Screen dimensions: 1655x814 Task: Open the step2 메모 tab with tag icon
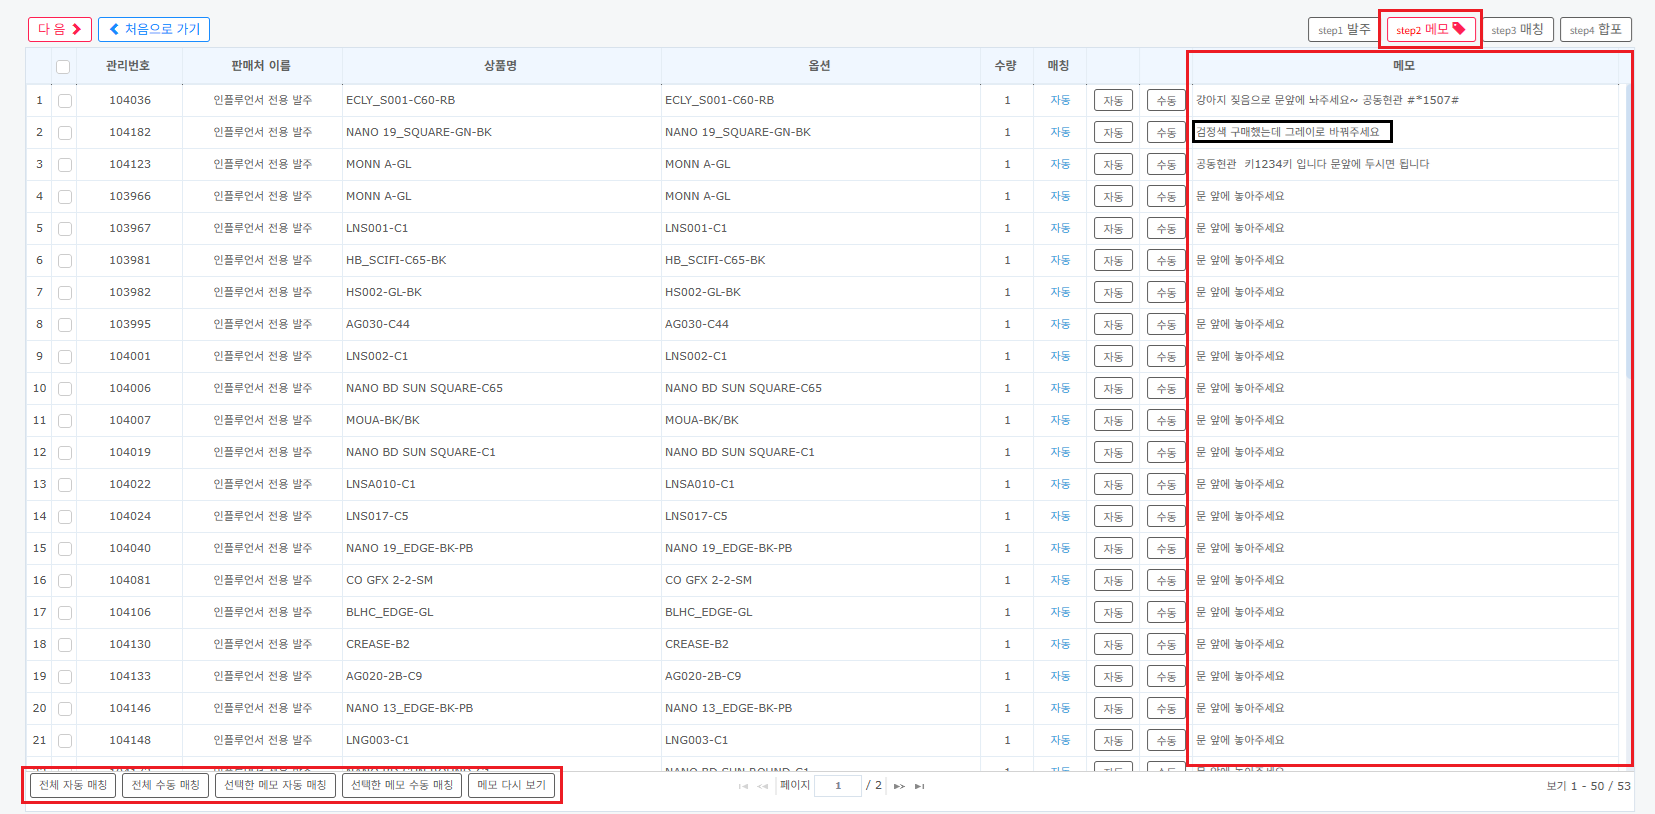(1431, 29)
